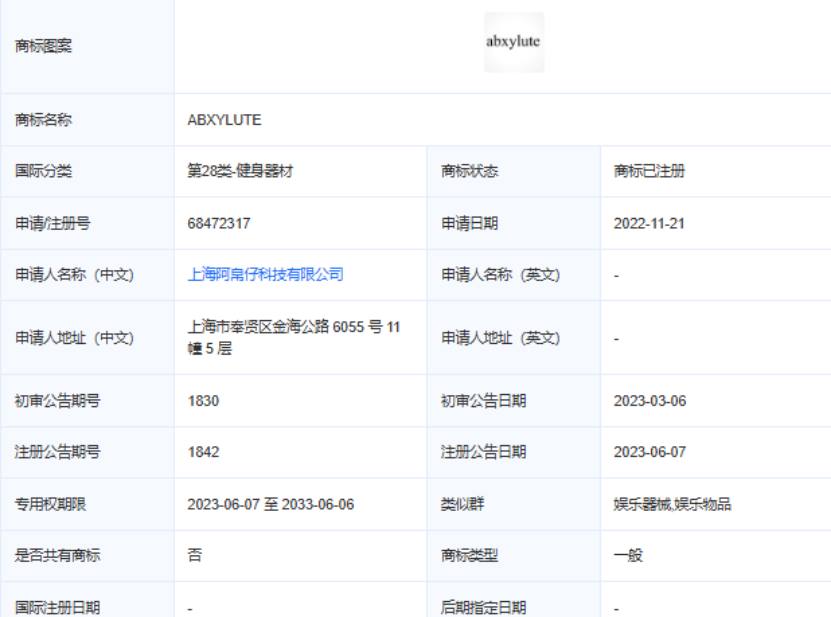Open the applicant link 上海阿鸟仔科技有限公司
Screen dimensions: 831x617
tap(266, 275)
